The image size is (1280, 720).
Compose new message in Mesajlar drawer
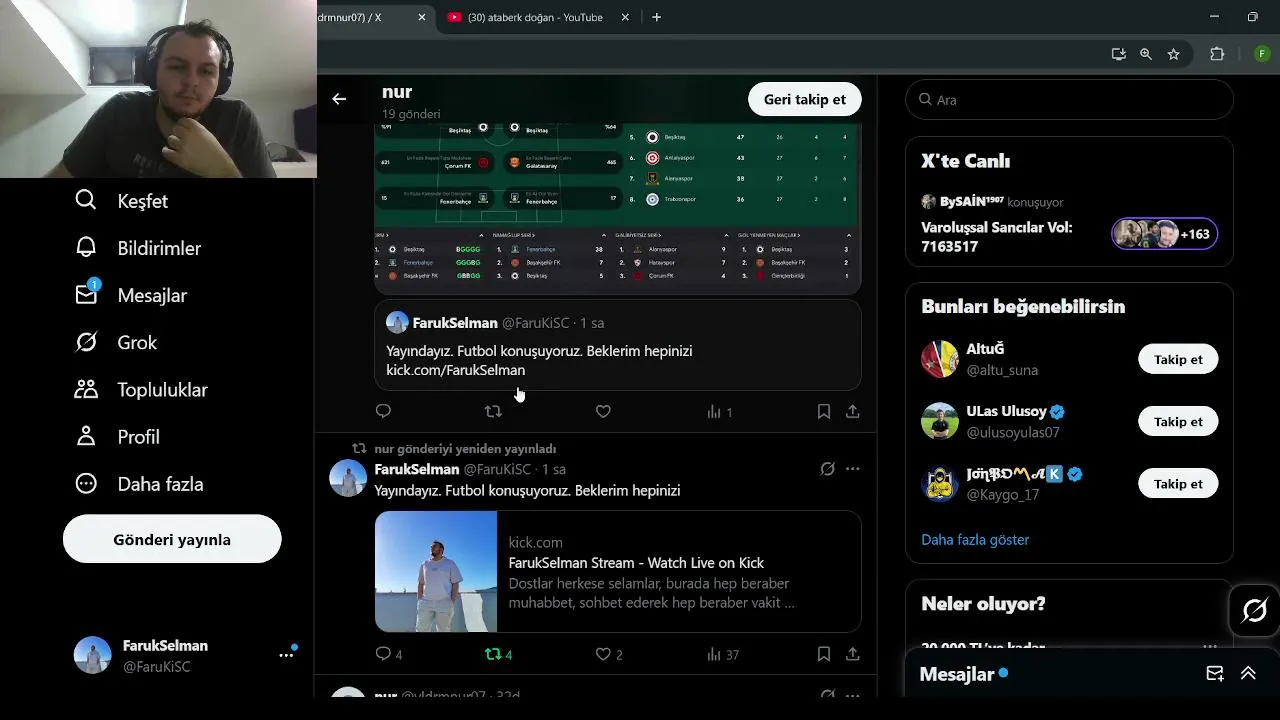point(1215,674)
